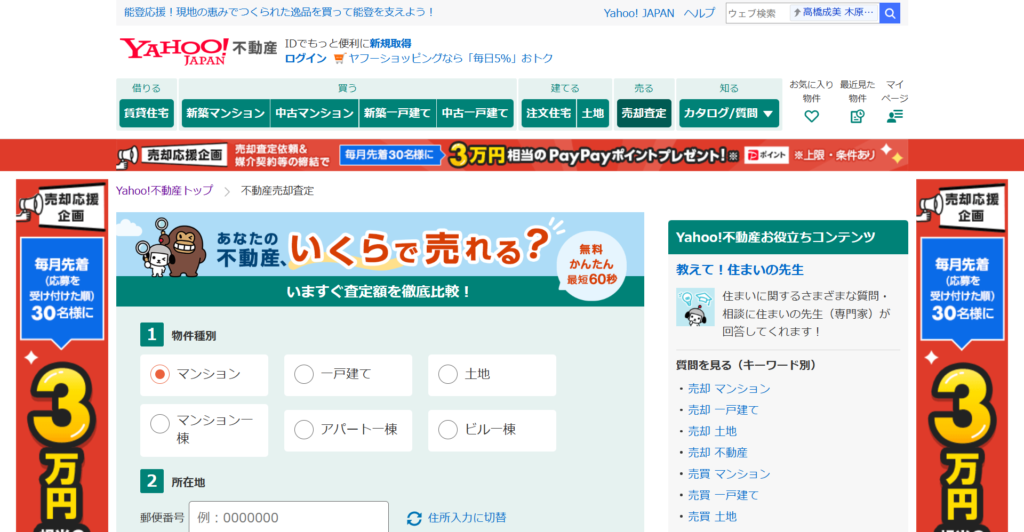Choose the 土地 radio option
This screenshot has height=532, width=1024.
448,374
